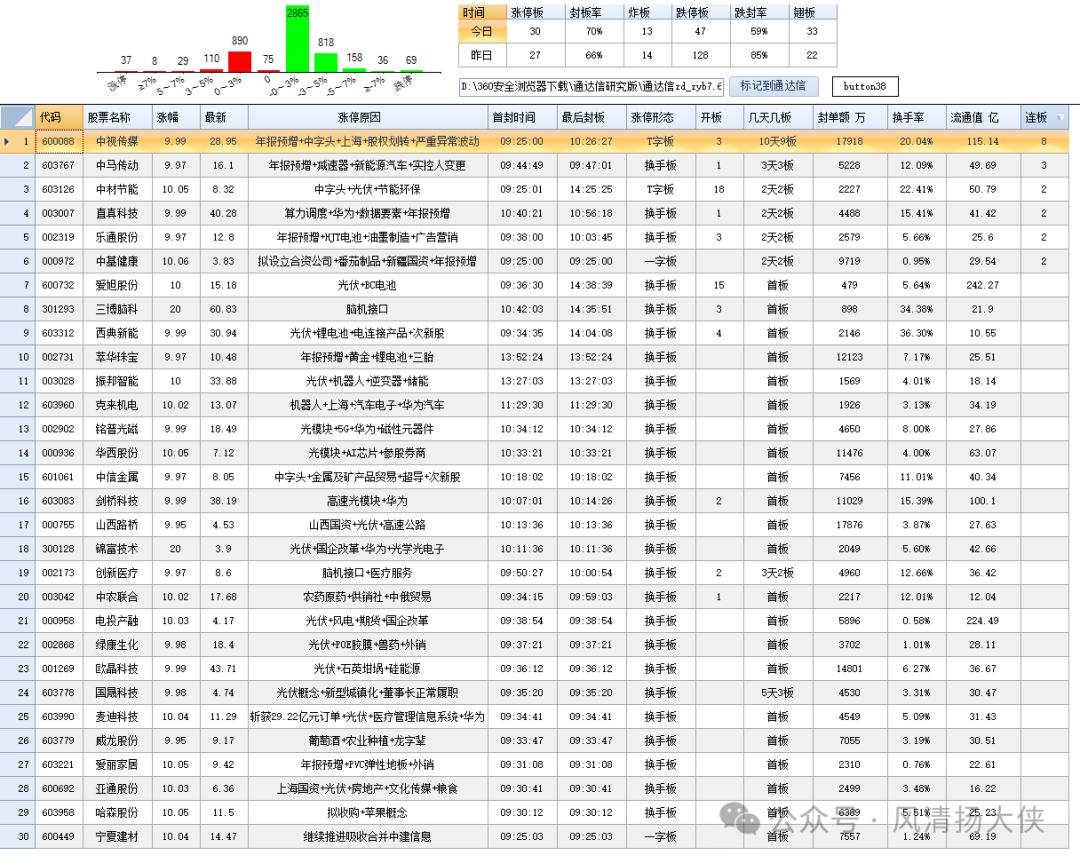
Task: Click the red 890 bar in the chart
Action: (x=240, y=61)
